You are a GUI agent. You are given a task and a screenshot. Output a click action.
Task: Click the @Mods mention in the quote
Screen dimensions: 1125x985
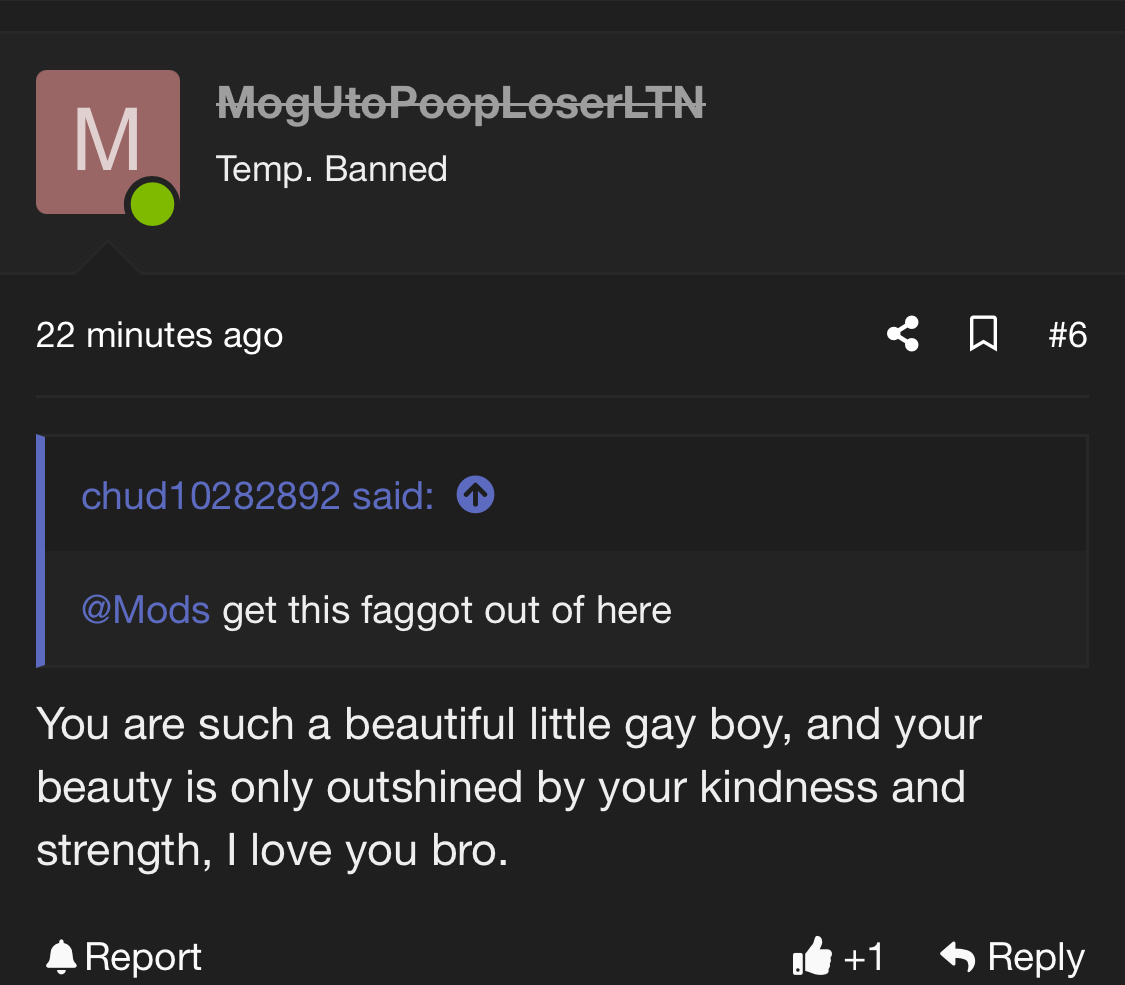pos(146,610)
